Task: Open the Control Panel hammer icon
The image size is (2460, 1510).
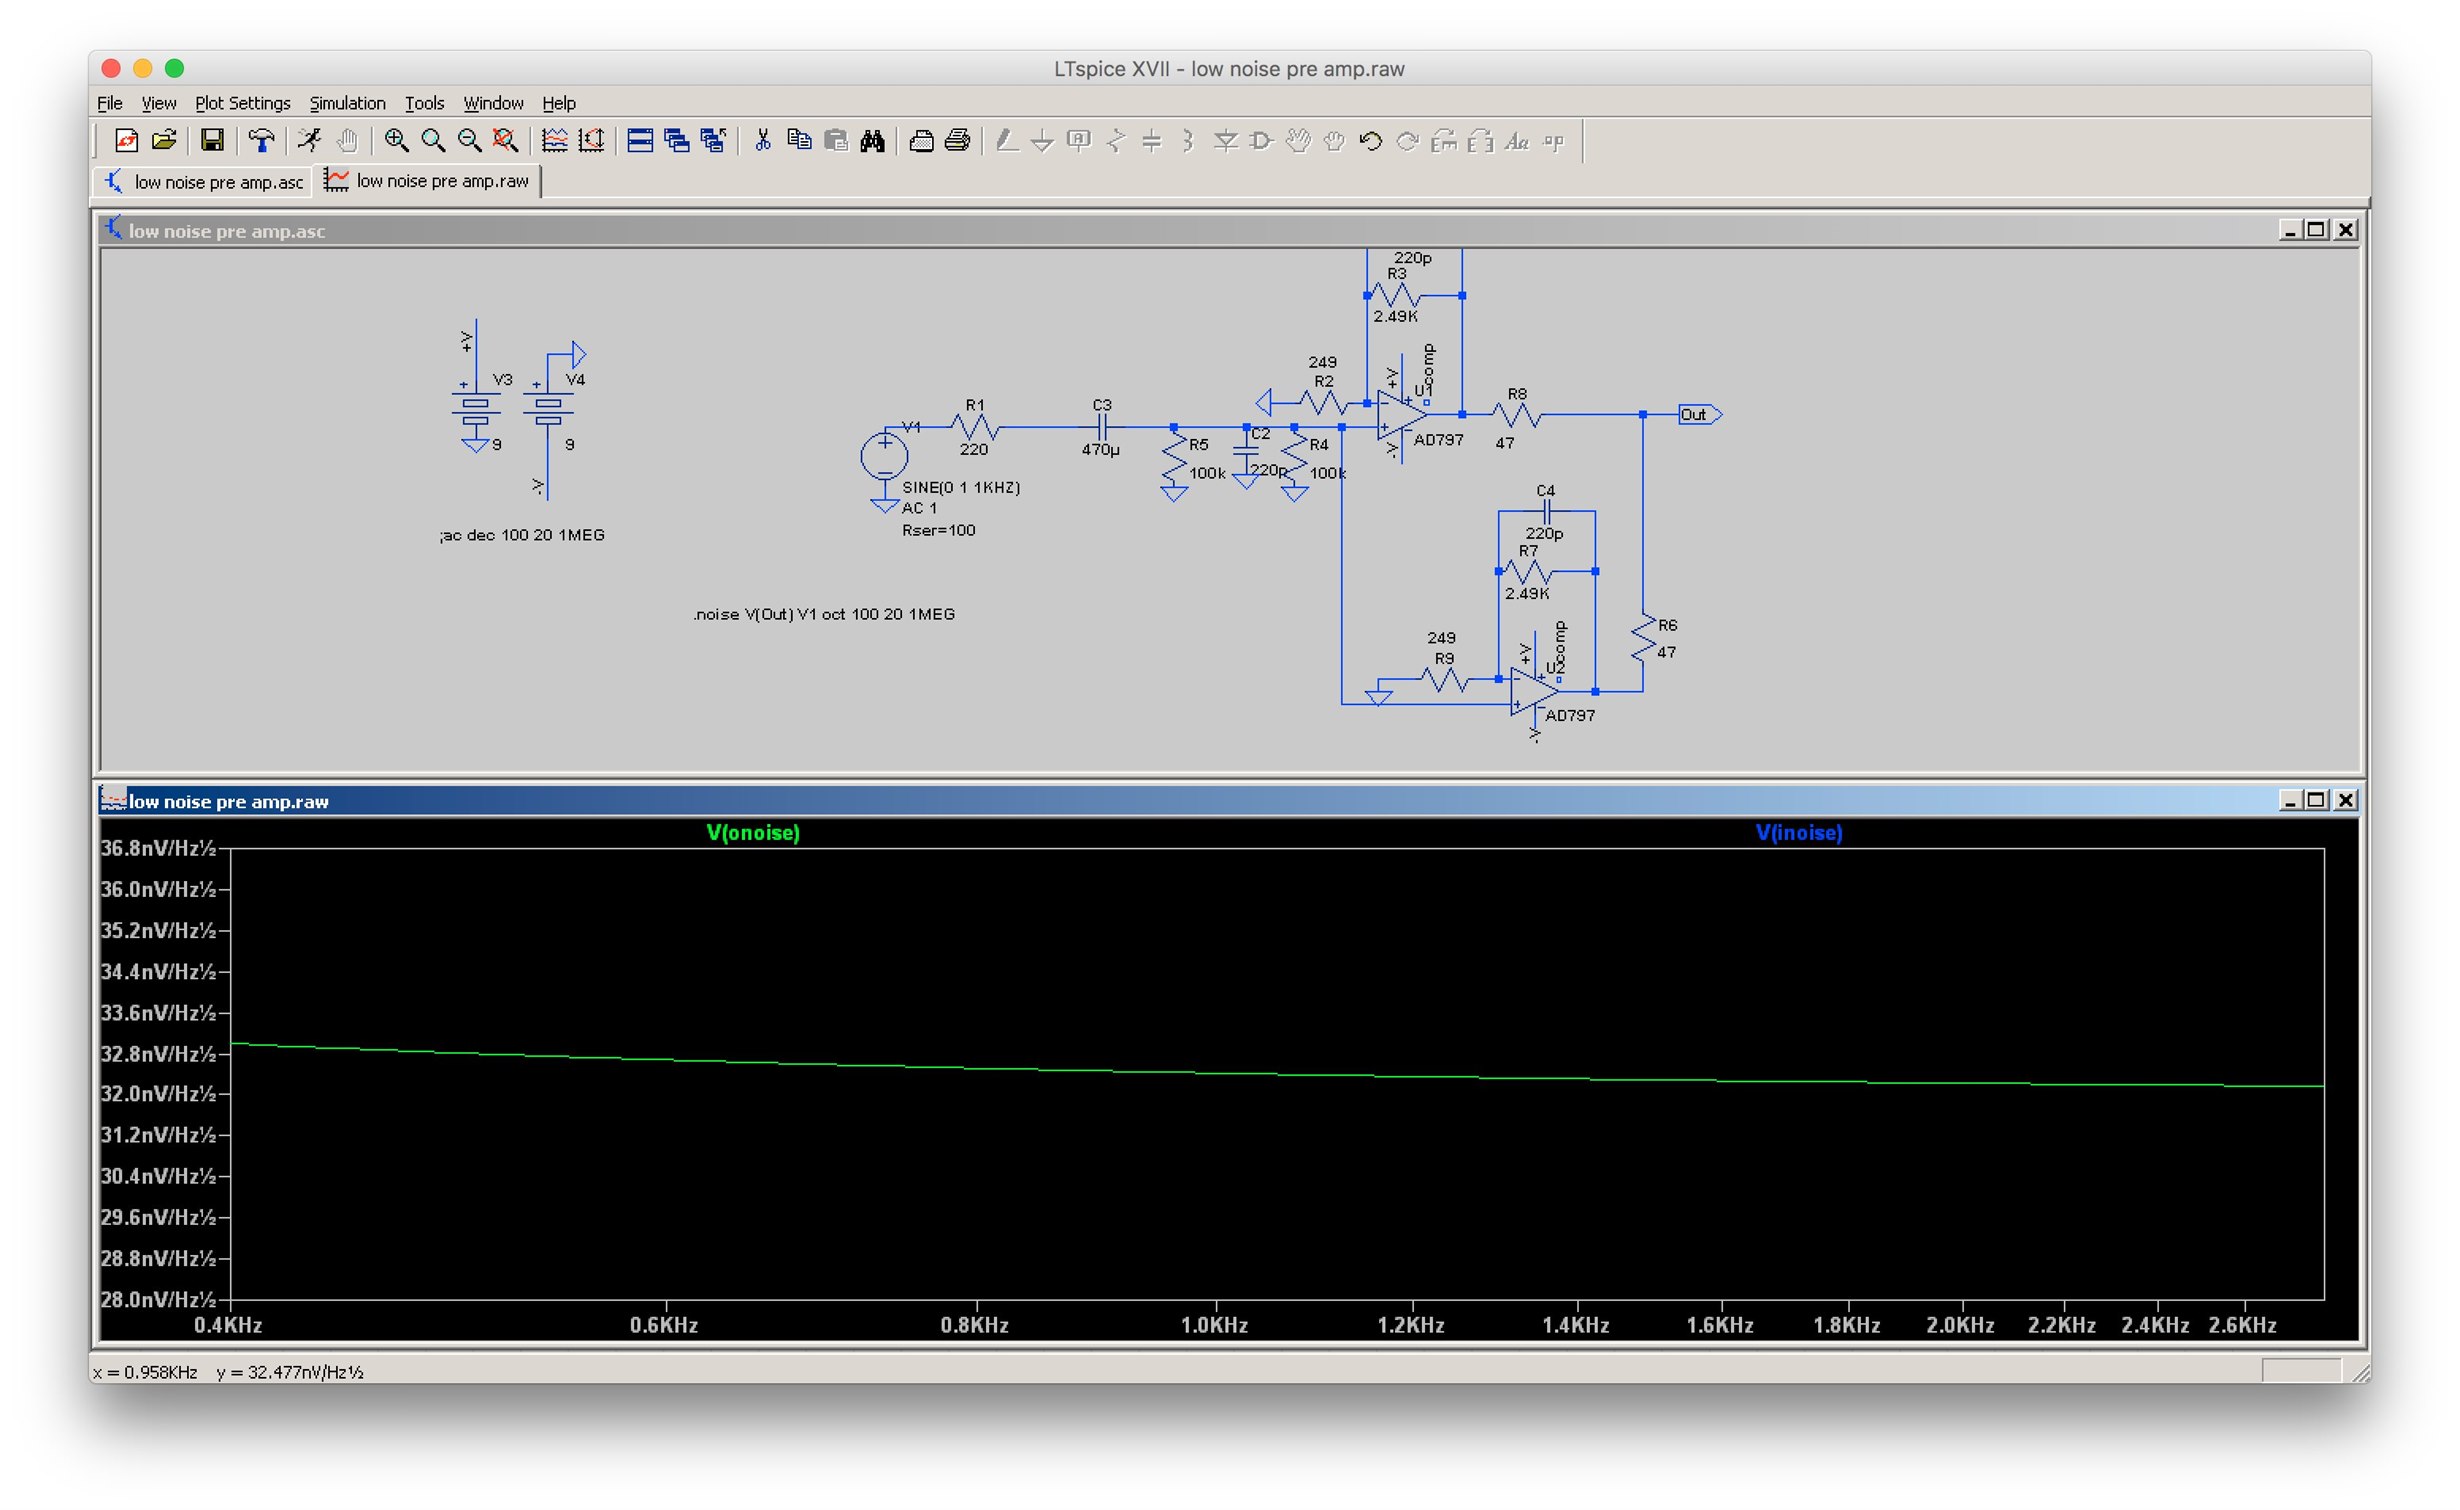Action: [x=261, y=141]
